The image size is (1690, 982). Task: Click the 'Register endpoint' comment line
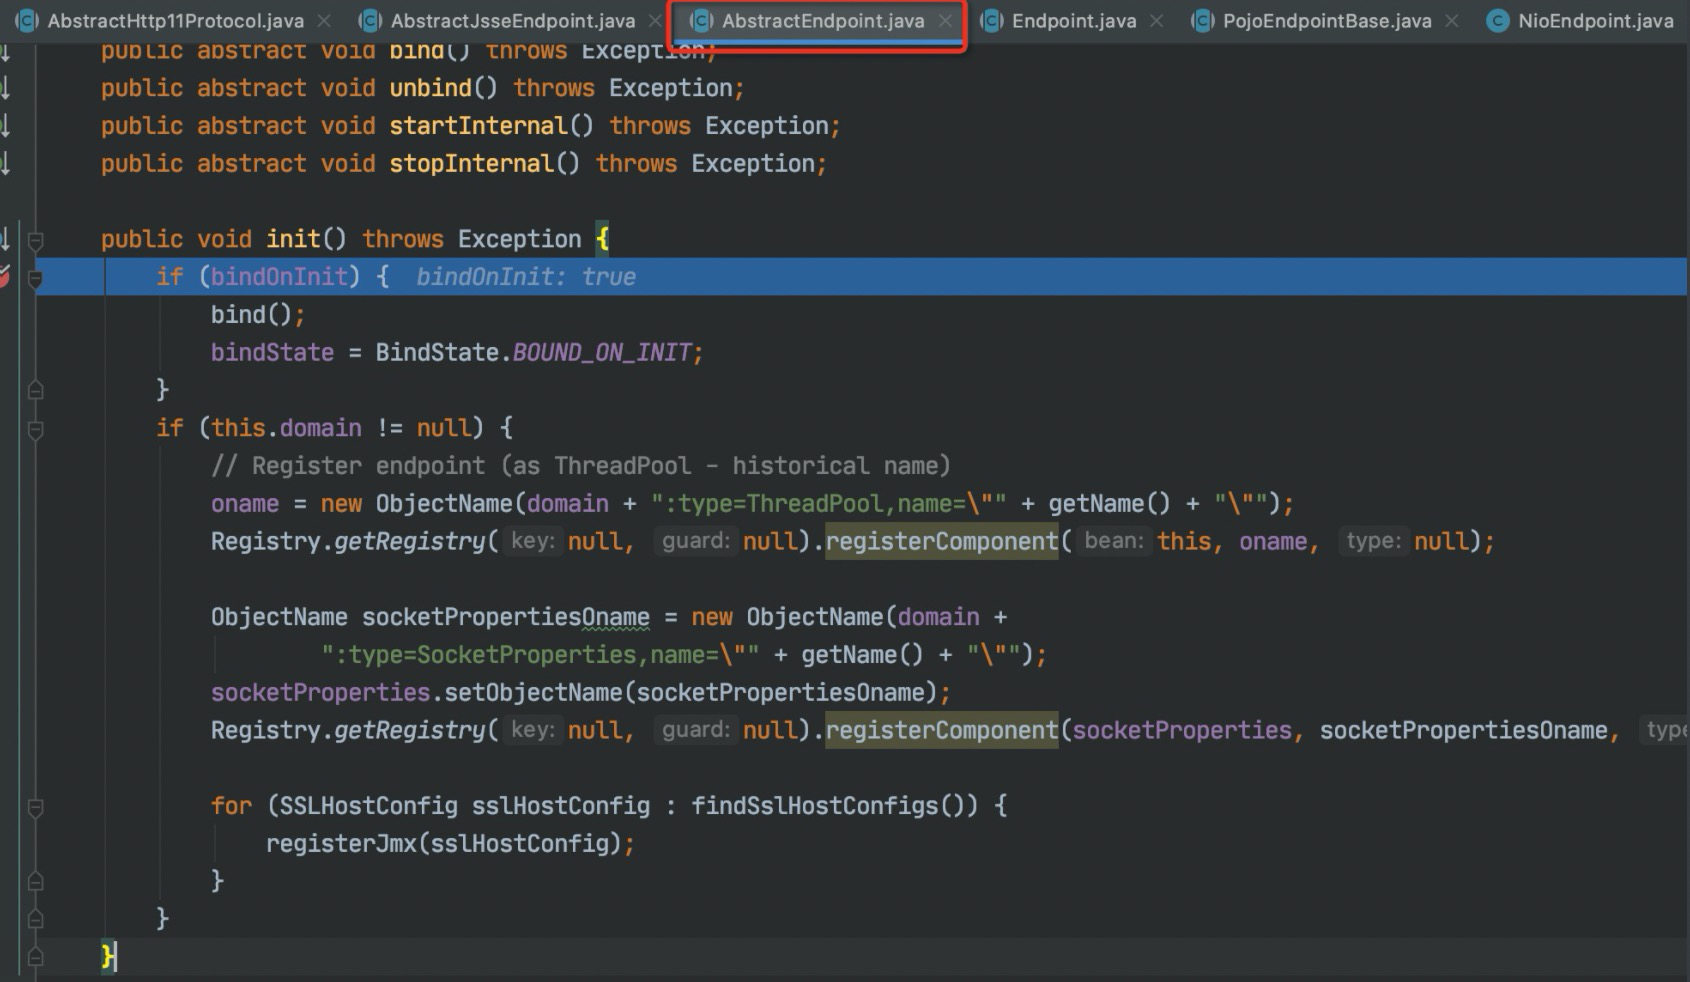(x=581, y=466)
